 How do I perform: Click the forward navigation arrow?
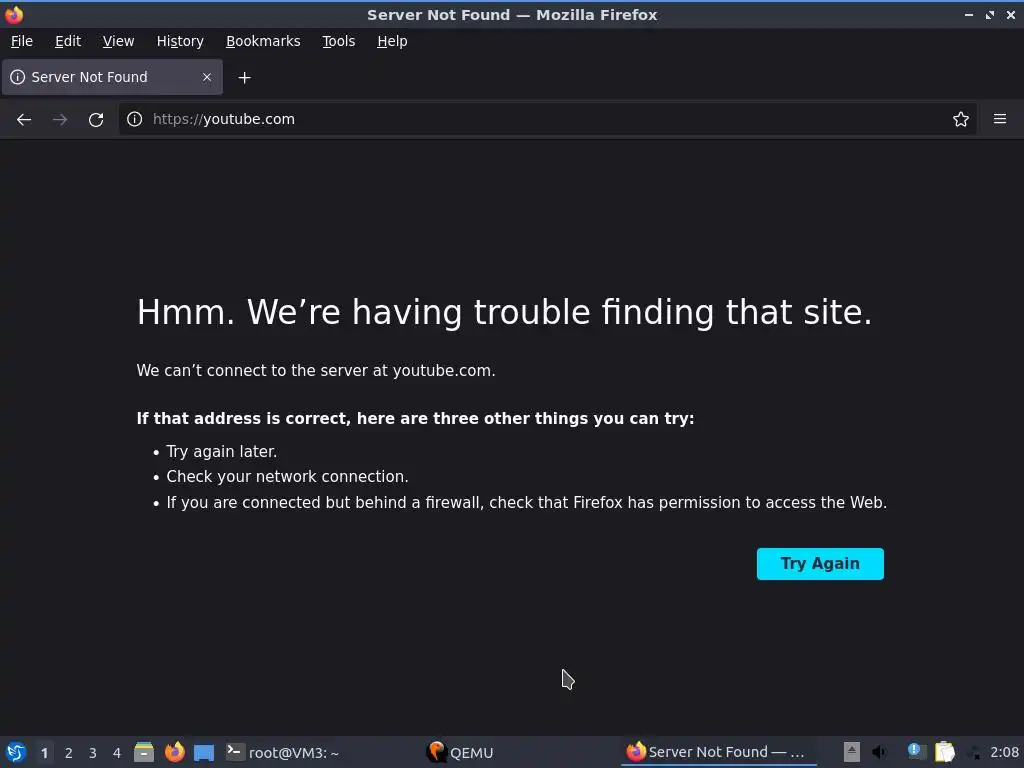point(60,120)
